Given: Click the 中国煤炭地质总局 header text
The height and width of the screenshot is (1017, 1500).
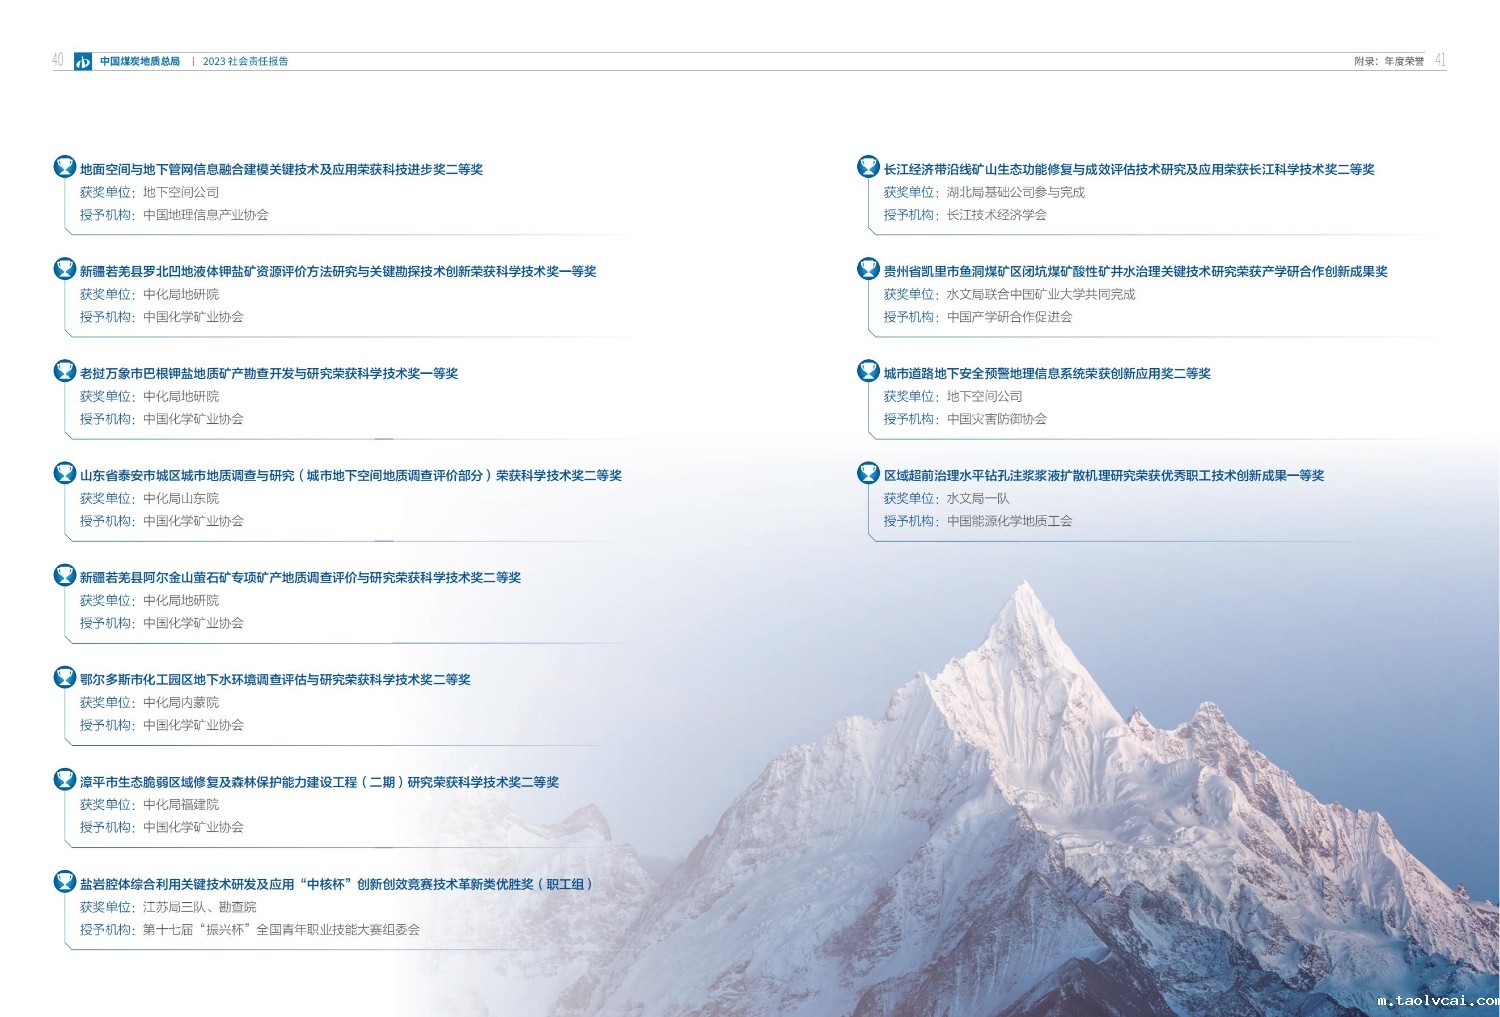Looking at the screenshot, I should tap(140, 61).
